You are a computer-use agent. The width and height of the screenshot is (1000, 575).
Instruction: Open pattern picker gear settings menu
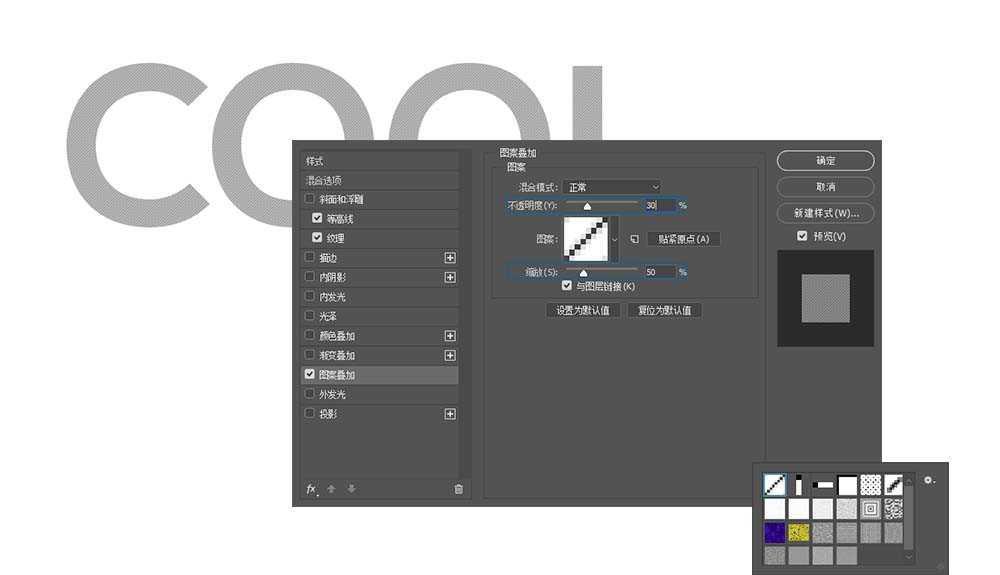[x=929, y=481]
